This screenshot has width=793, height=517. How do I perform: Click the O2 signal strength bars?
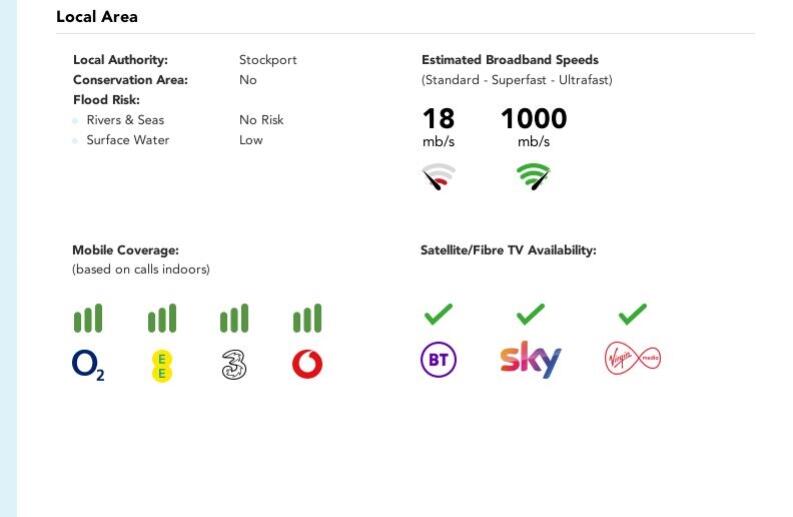(88, 319)
